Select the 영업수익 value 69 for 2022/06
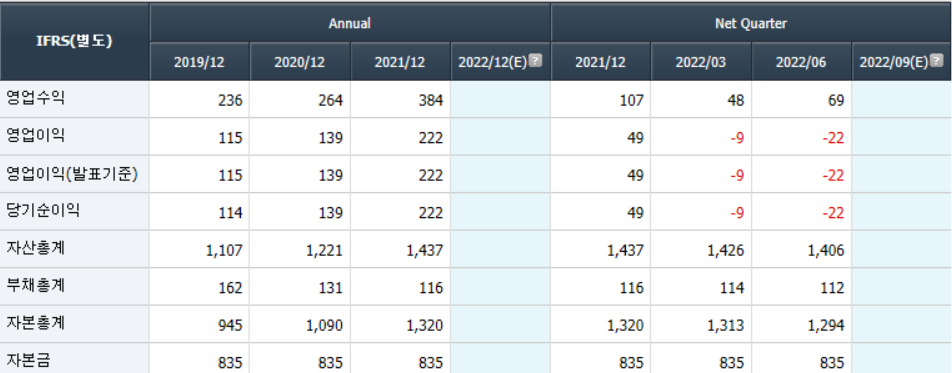This screenshot has height=373, width=952. (836, 101)
